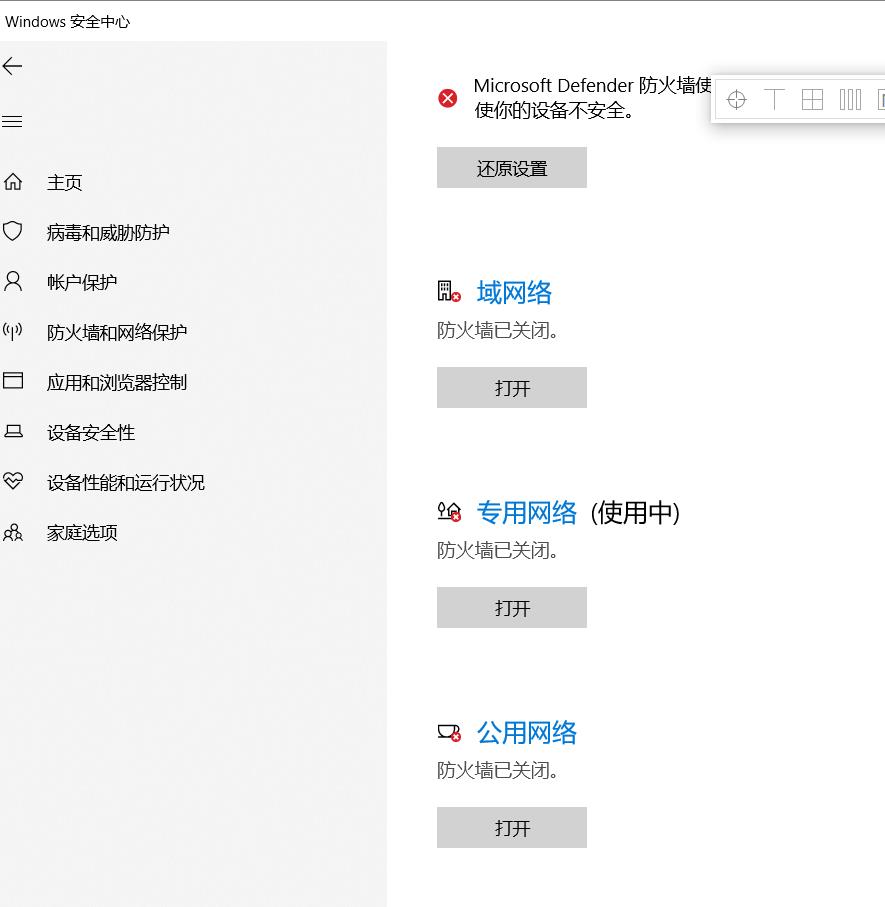Click the building icon next to 域网络

click(x=449, y=292)
